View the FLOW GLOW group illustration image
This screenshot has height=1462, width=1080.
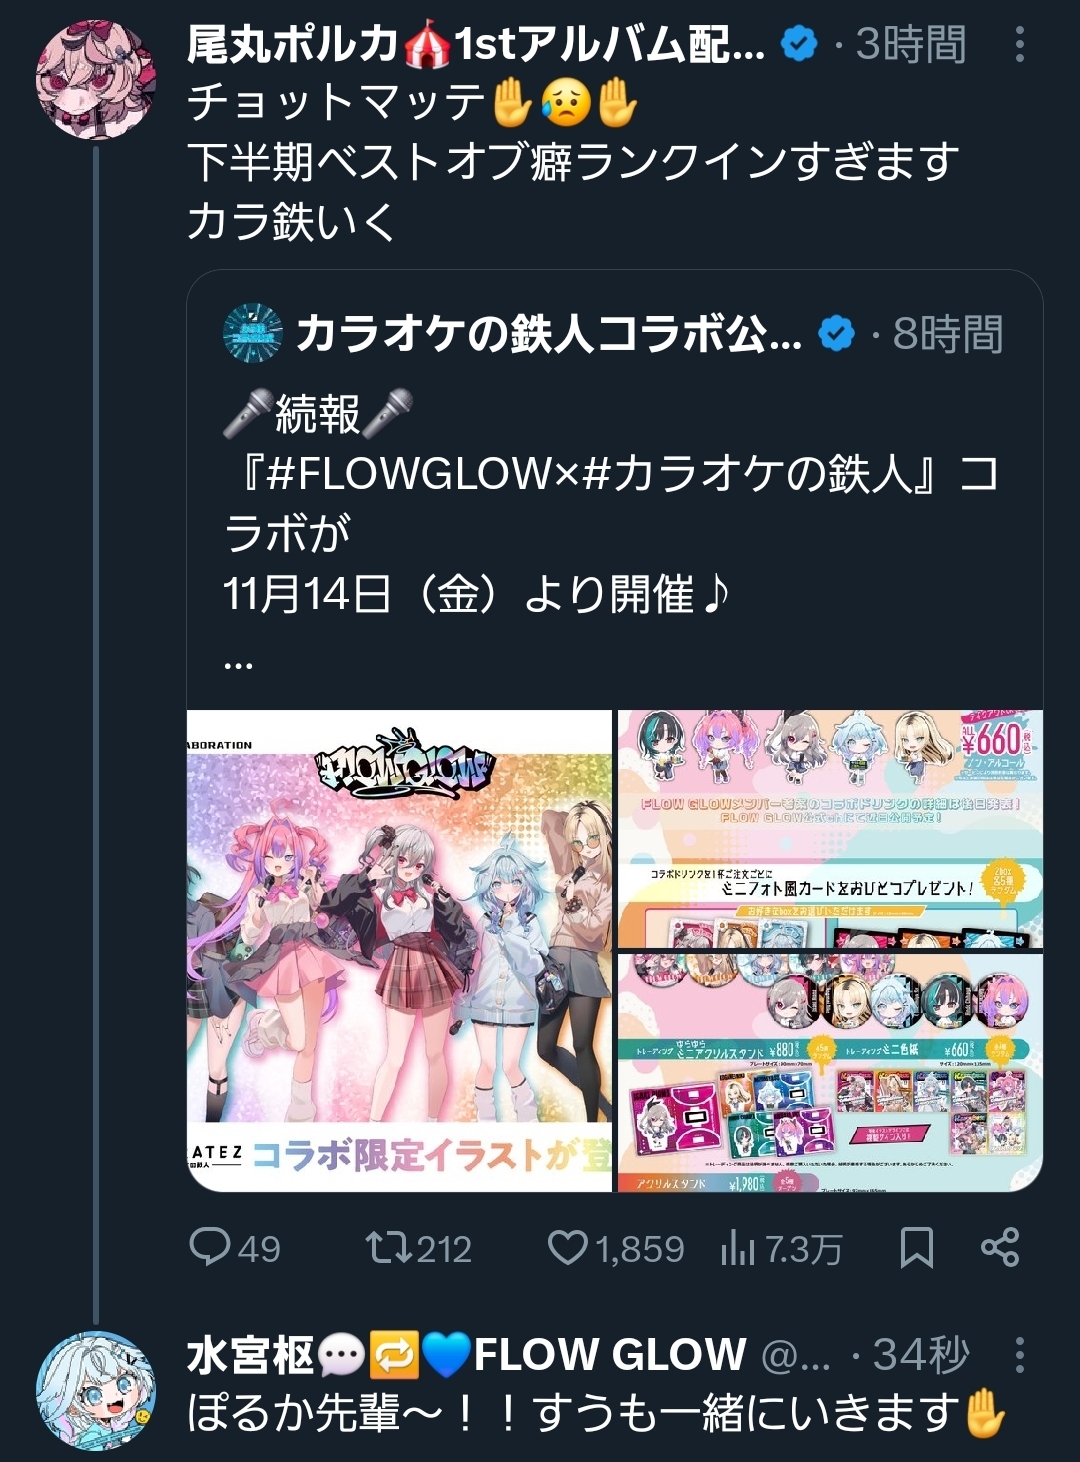pos(399,951)
